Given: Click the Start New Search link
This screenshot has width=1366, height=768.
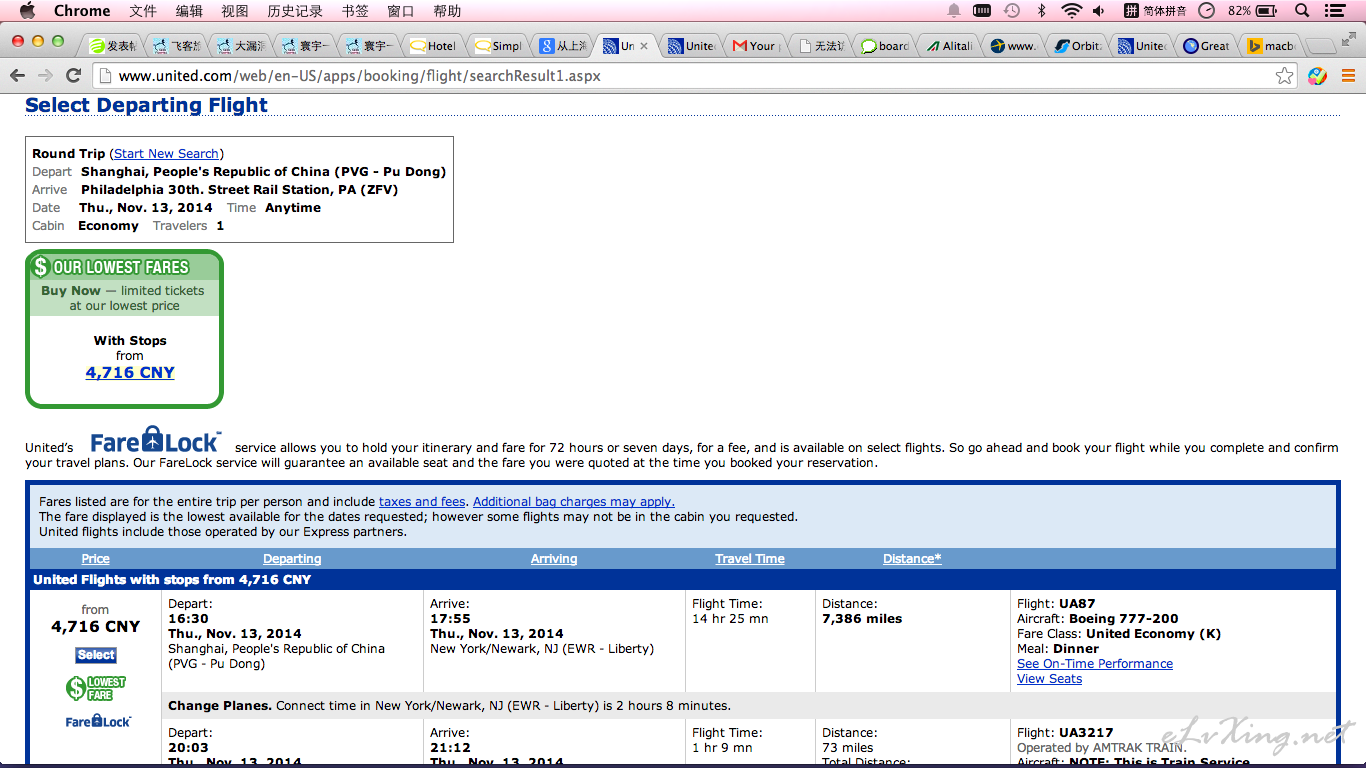Looking at the screenshot, I should [x=167, y=154].
